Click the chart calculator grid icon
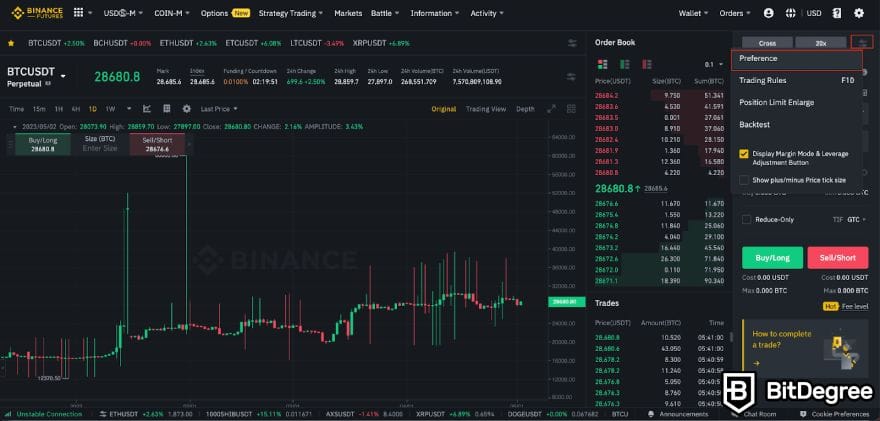Screen dimensions: 880x421 167,108
